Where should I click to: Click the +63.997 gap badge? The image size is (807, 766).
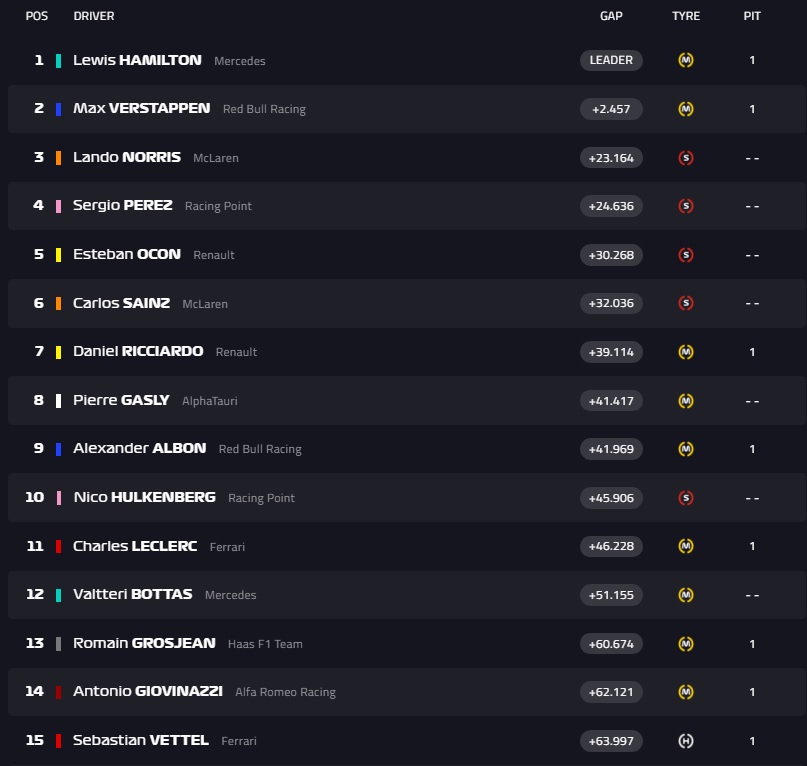coord(611,741)
